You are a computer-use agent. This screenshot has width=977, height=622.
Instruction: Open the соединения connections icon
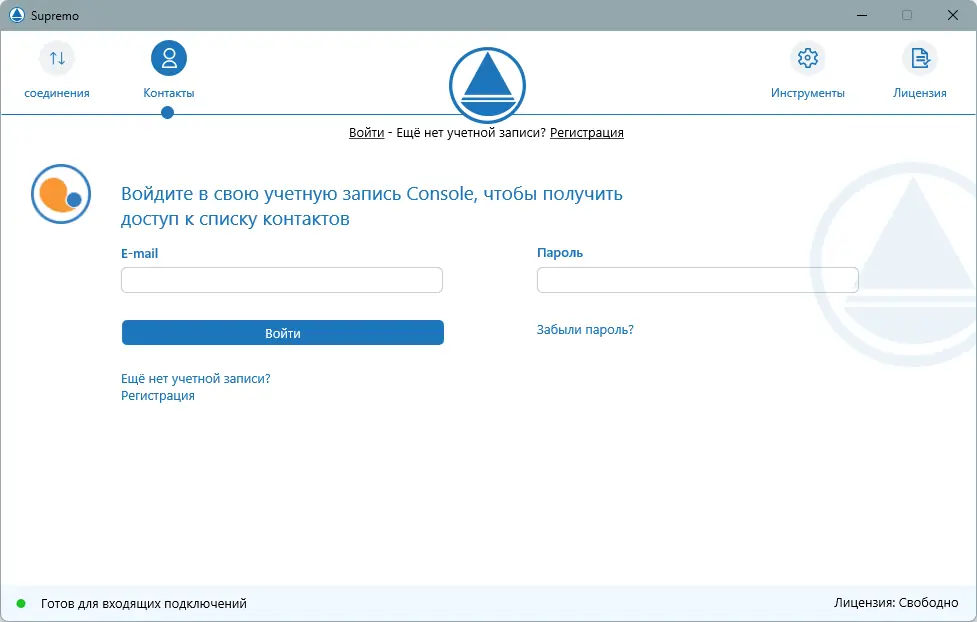point(57,59)
